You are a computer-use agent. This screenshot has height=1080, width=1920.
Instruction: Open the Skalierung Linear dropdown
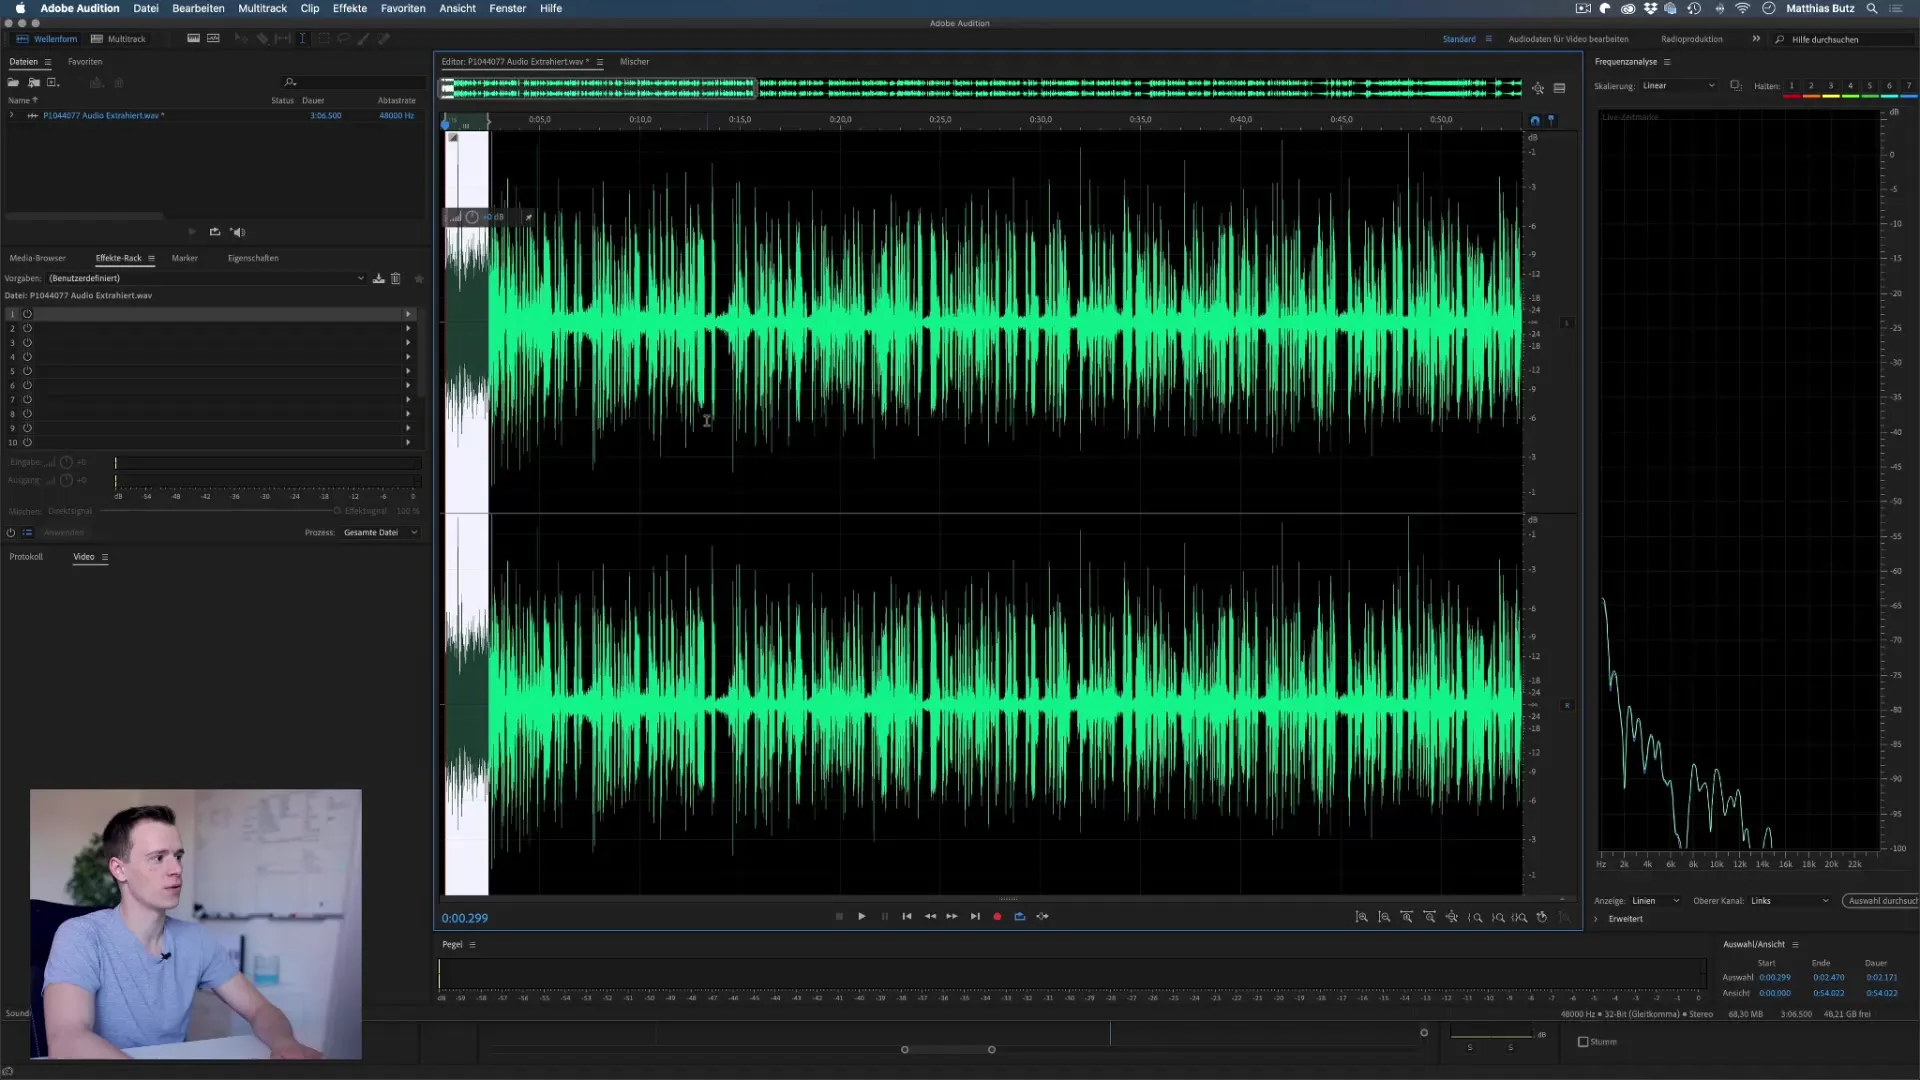(x=1678, y=86)
